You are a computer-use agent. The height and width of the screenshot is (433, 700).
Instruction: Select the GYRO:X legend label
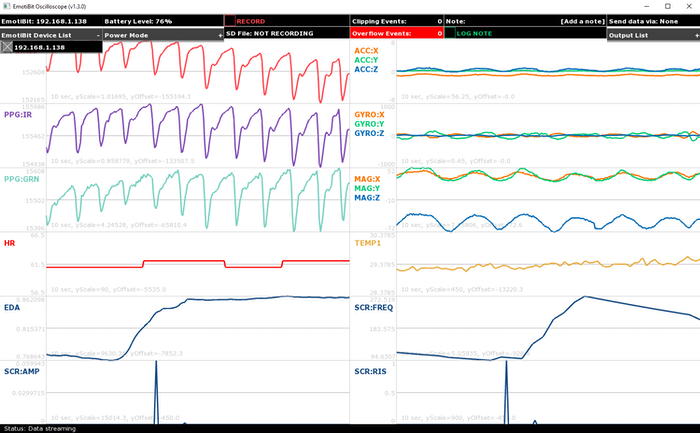[369, 115]
